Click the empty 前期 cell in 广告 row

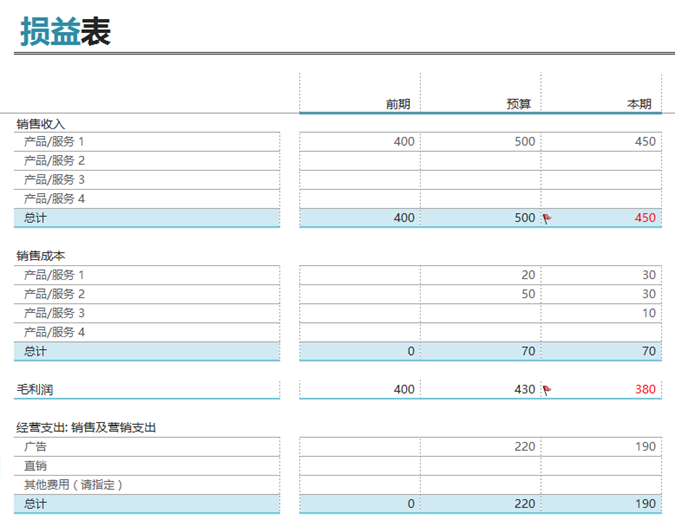360,447
